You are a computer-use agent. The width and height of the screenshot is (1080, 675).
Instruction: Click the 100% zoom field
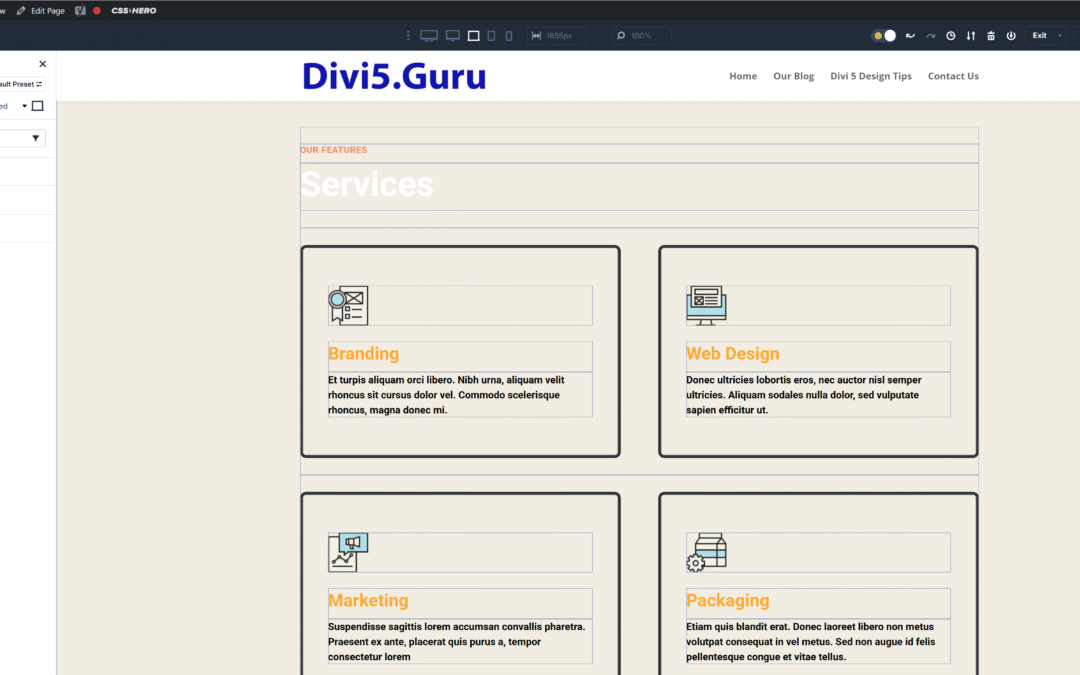click(642, 36)
